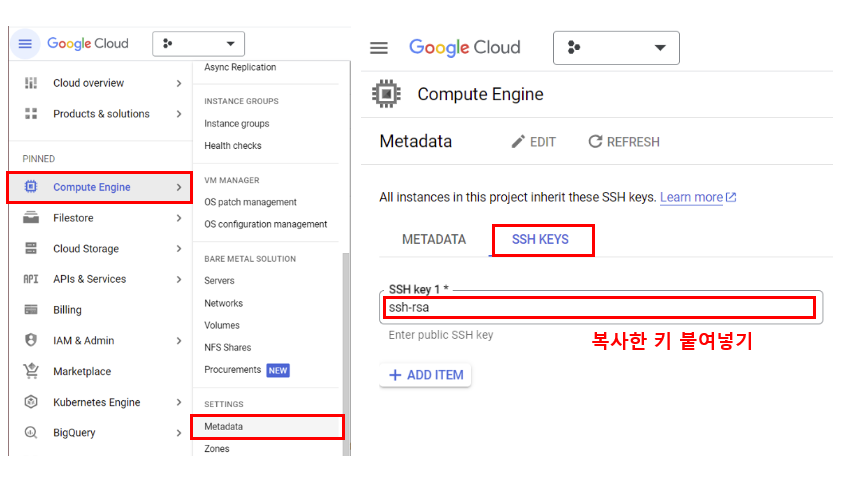Expand the Products & solutions submenu arrow
The width and height of the screenshot is (844, 480).
[x=179, y=114]
